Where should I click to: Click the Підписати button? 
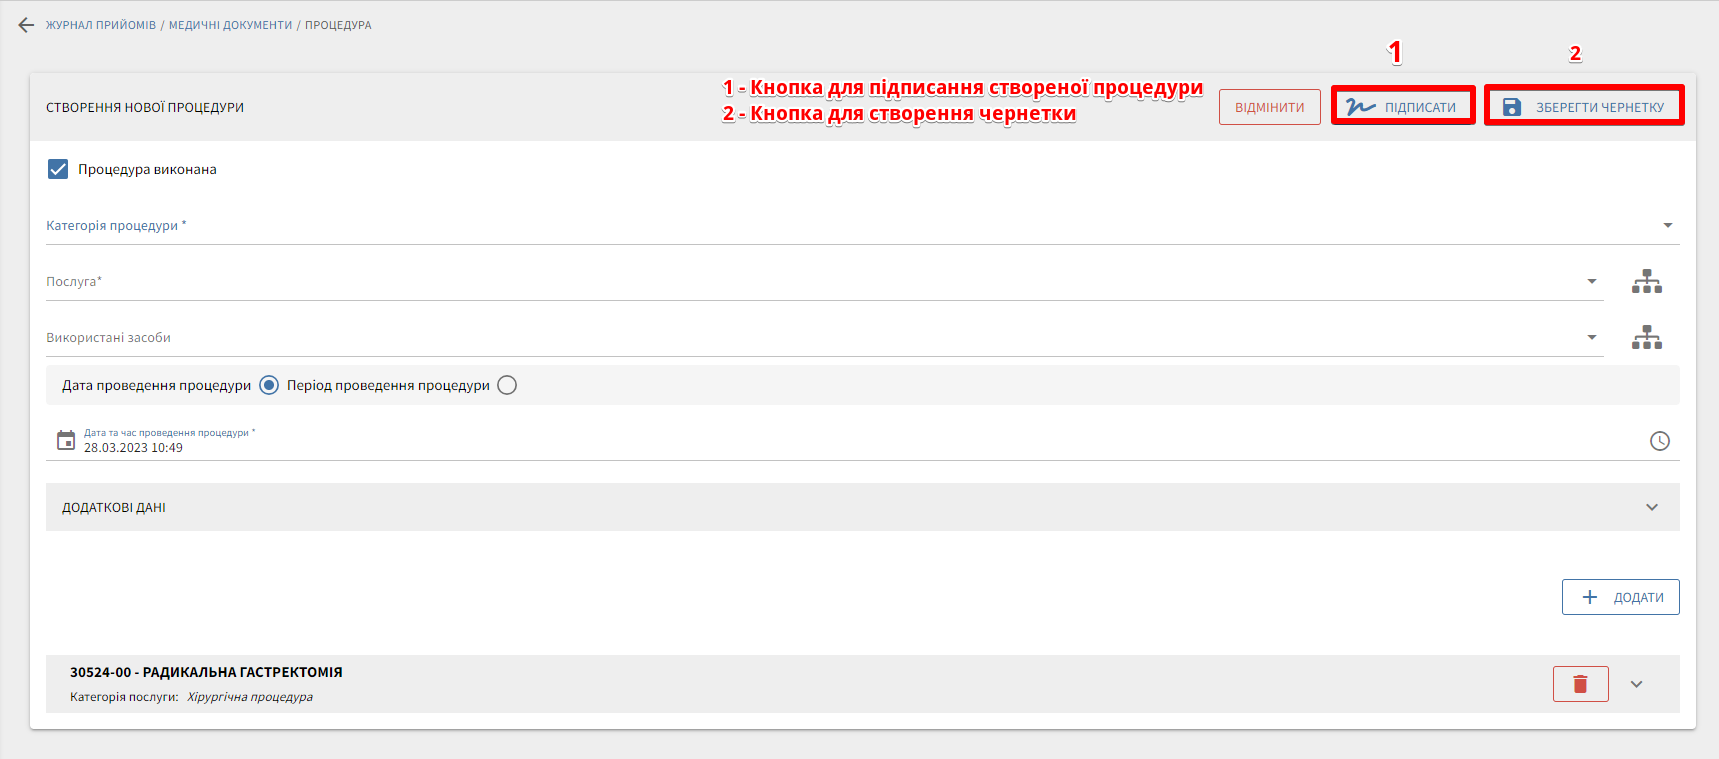coord(1403,107)
